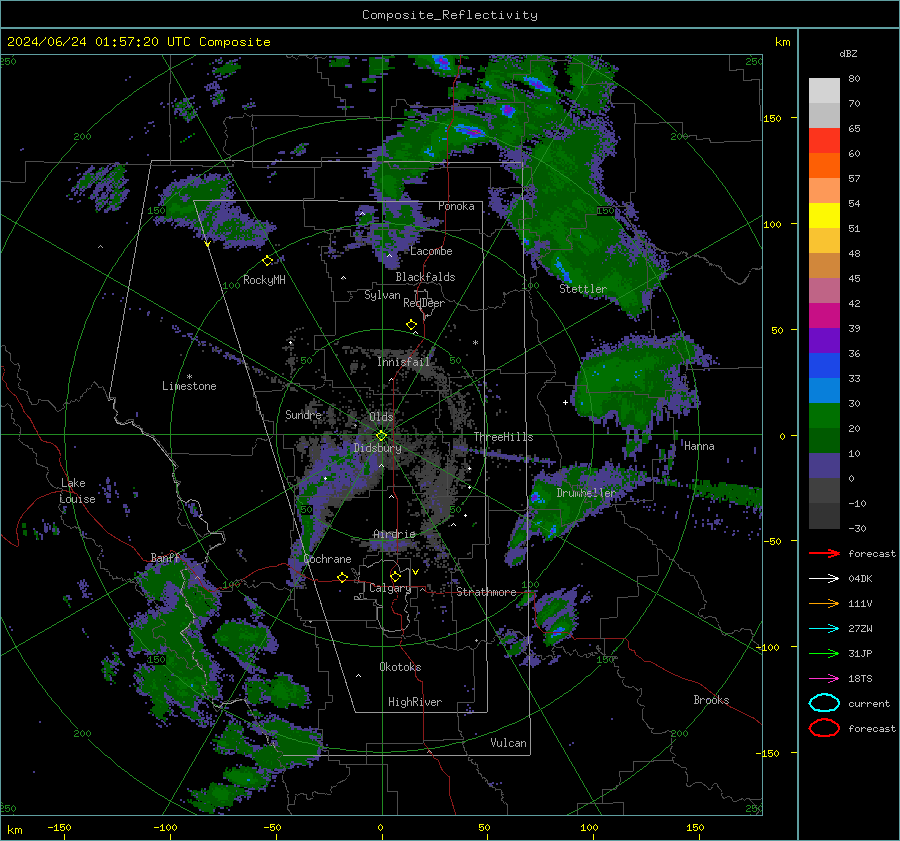Click the Drumheller label

click(585, 493)
